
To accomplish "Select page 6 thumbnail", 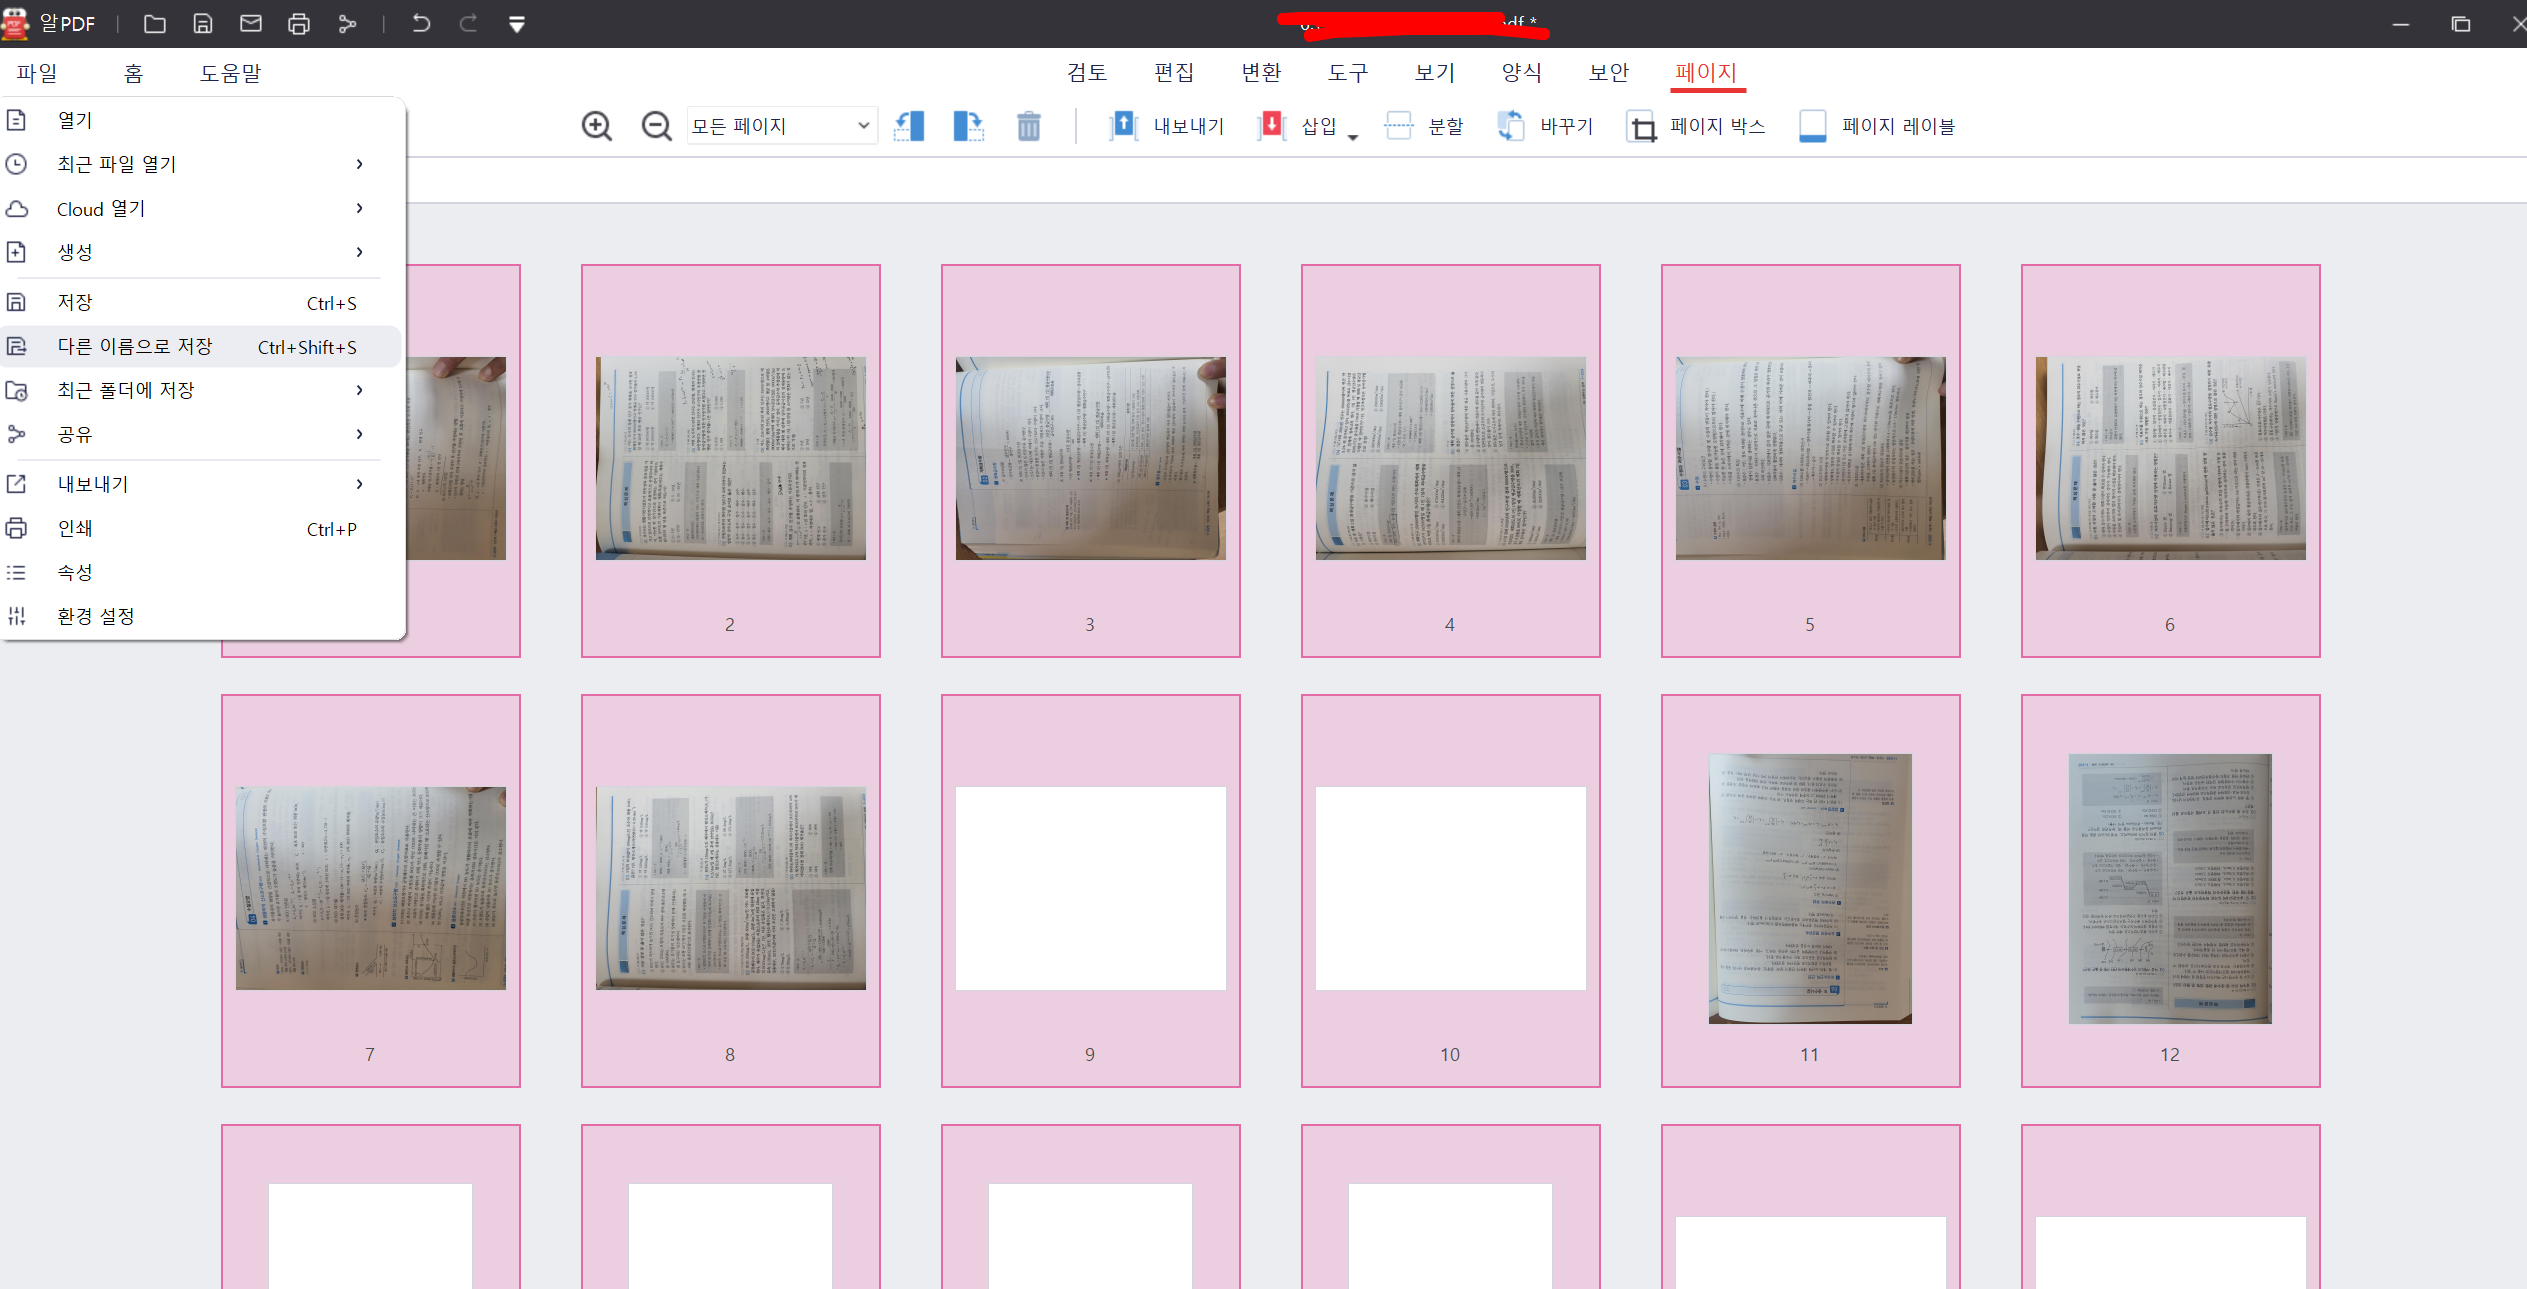I will click(x=2171, y=460).
